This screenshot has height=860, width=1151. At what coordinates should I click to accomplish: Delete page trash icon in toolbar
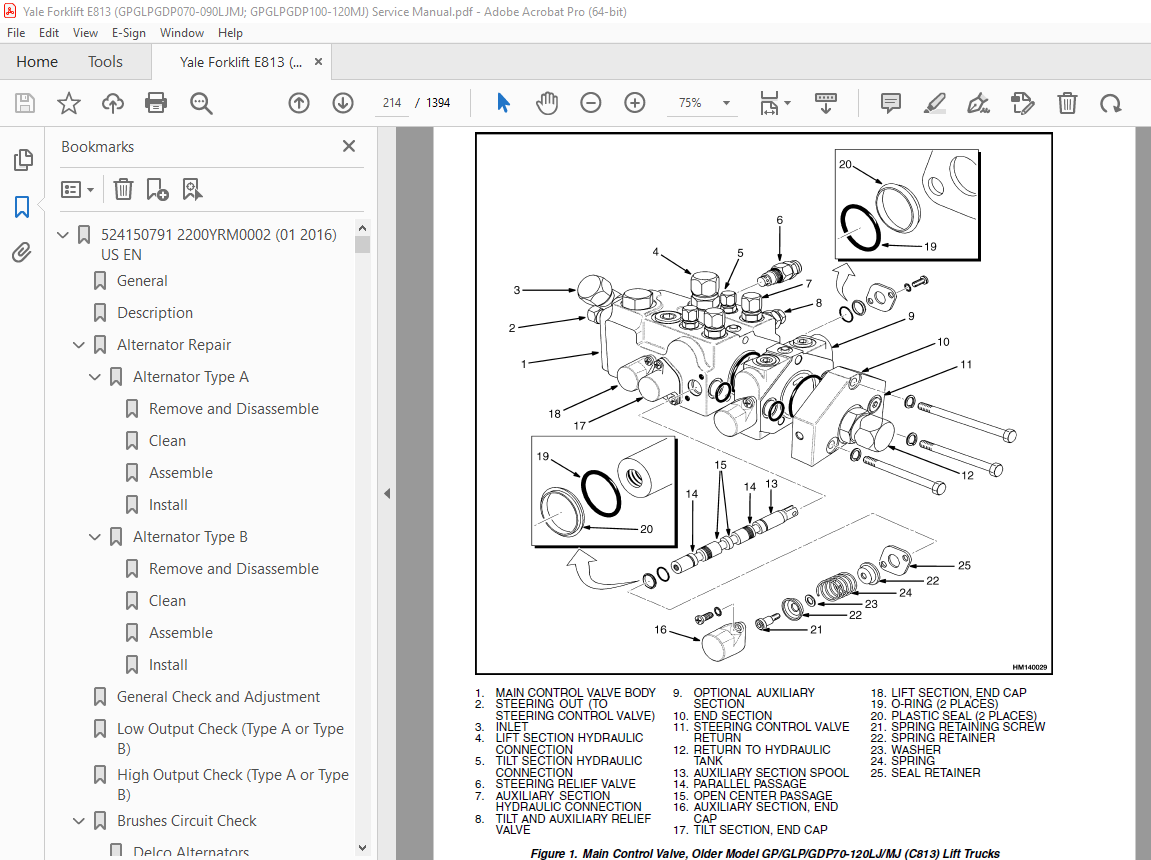pos(1067,103)
